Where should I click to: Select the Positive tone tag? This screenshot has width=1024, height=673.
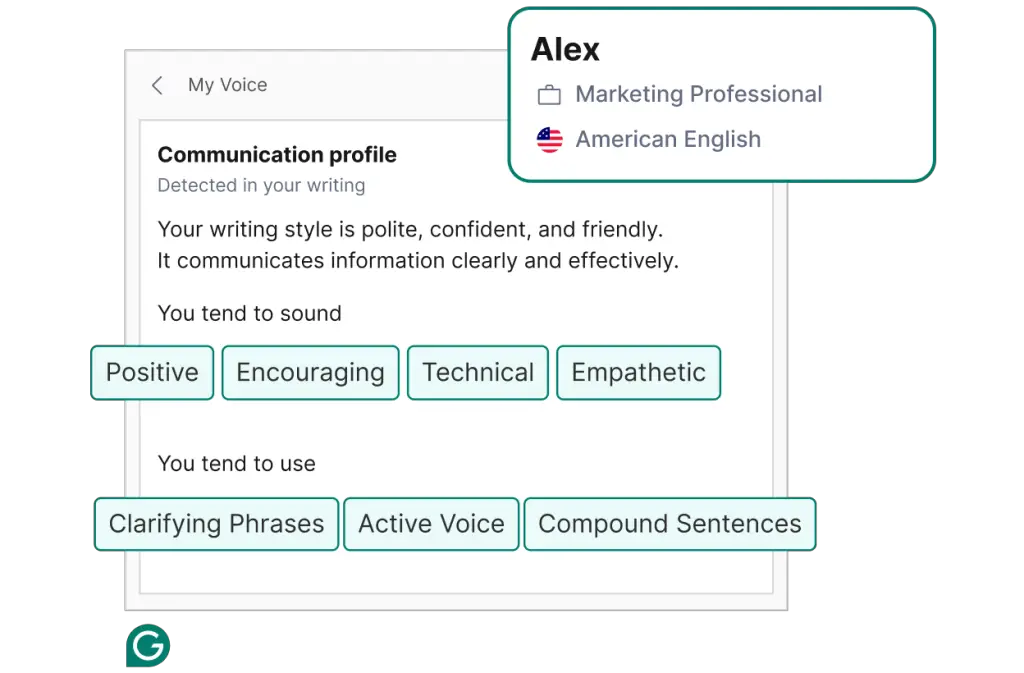pyautogui.click(x=152, y=373)
